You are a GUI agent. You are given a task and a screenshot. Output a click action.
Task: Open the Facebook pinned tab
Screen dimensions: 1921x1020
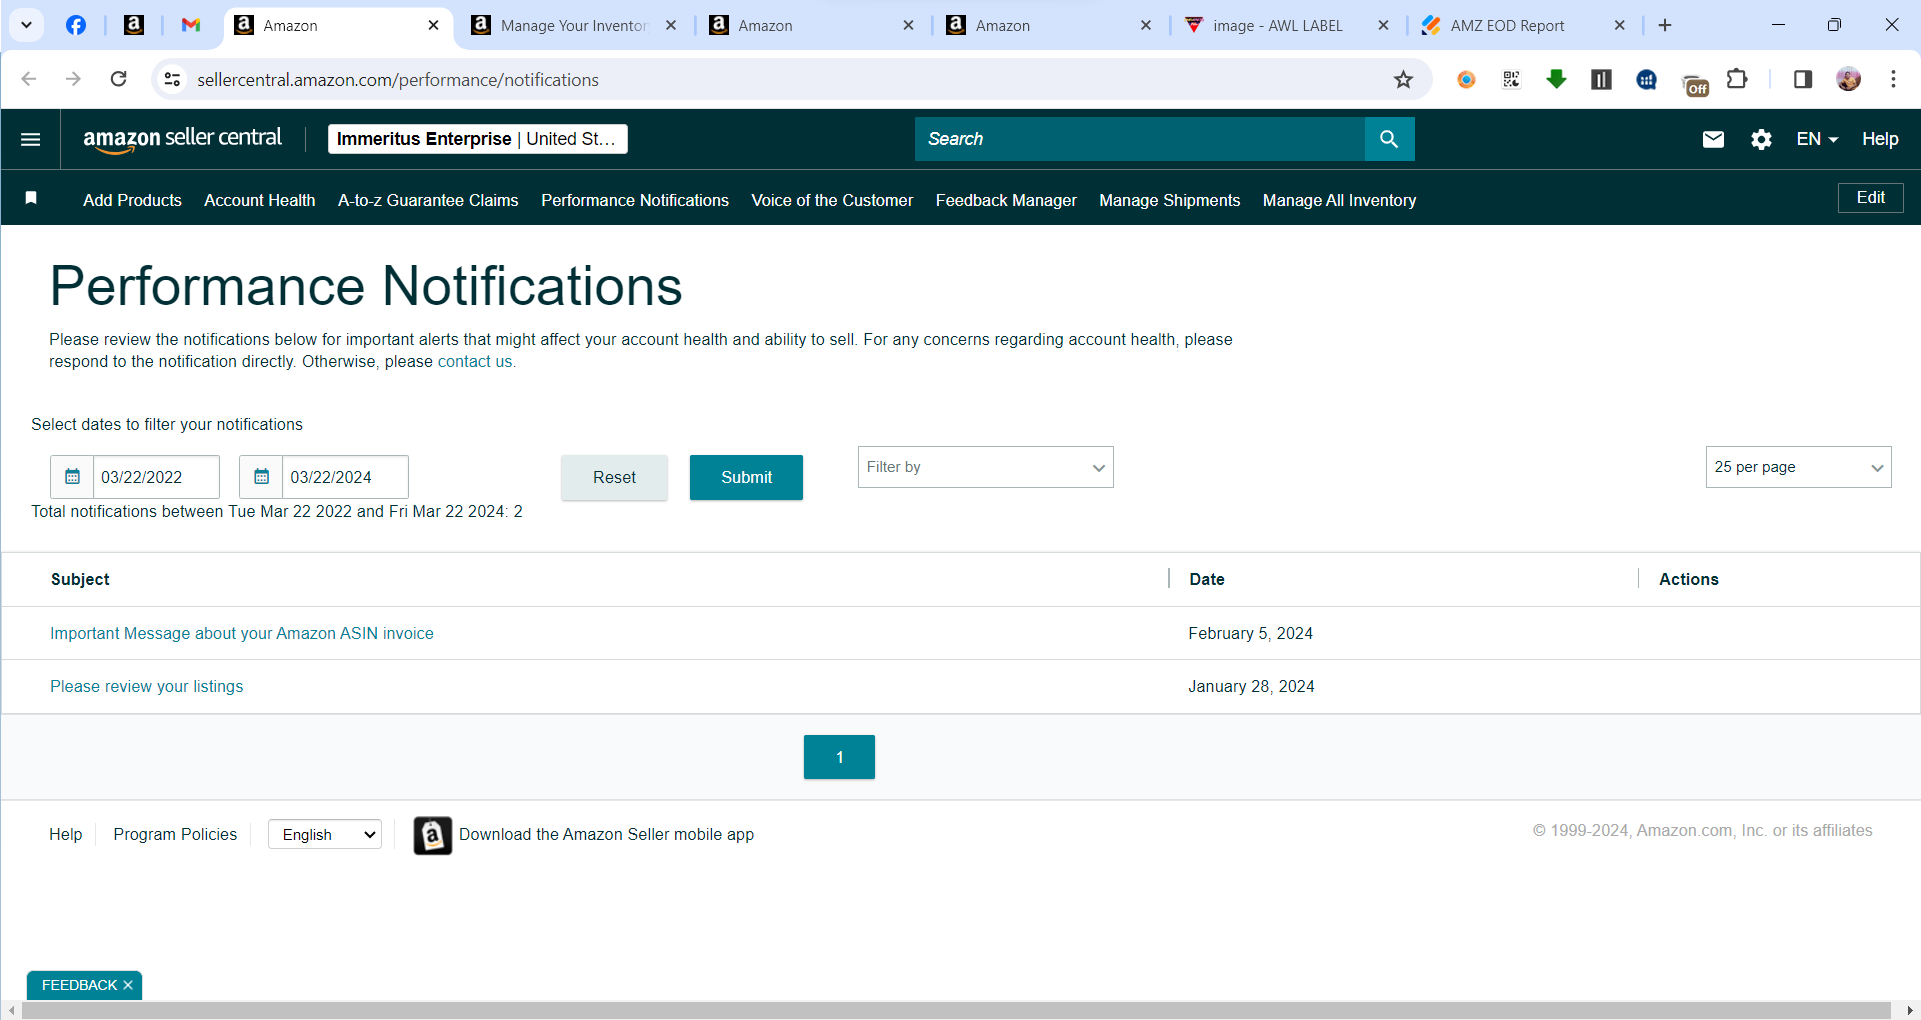76,25
